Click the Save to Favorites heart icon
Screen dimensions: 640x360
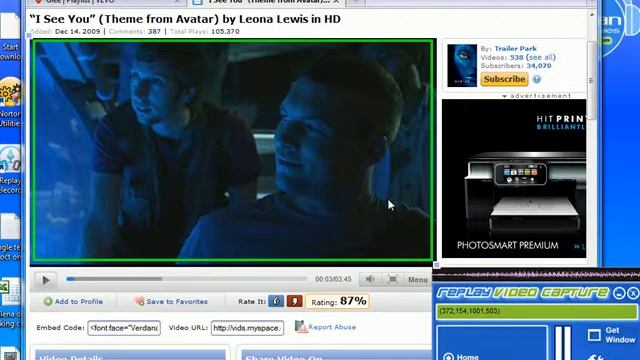coord(140,302)
